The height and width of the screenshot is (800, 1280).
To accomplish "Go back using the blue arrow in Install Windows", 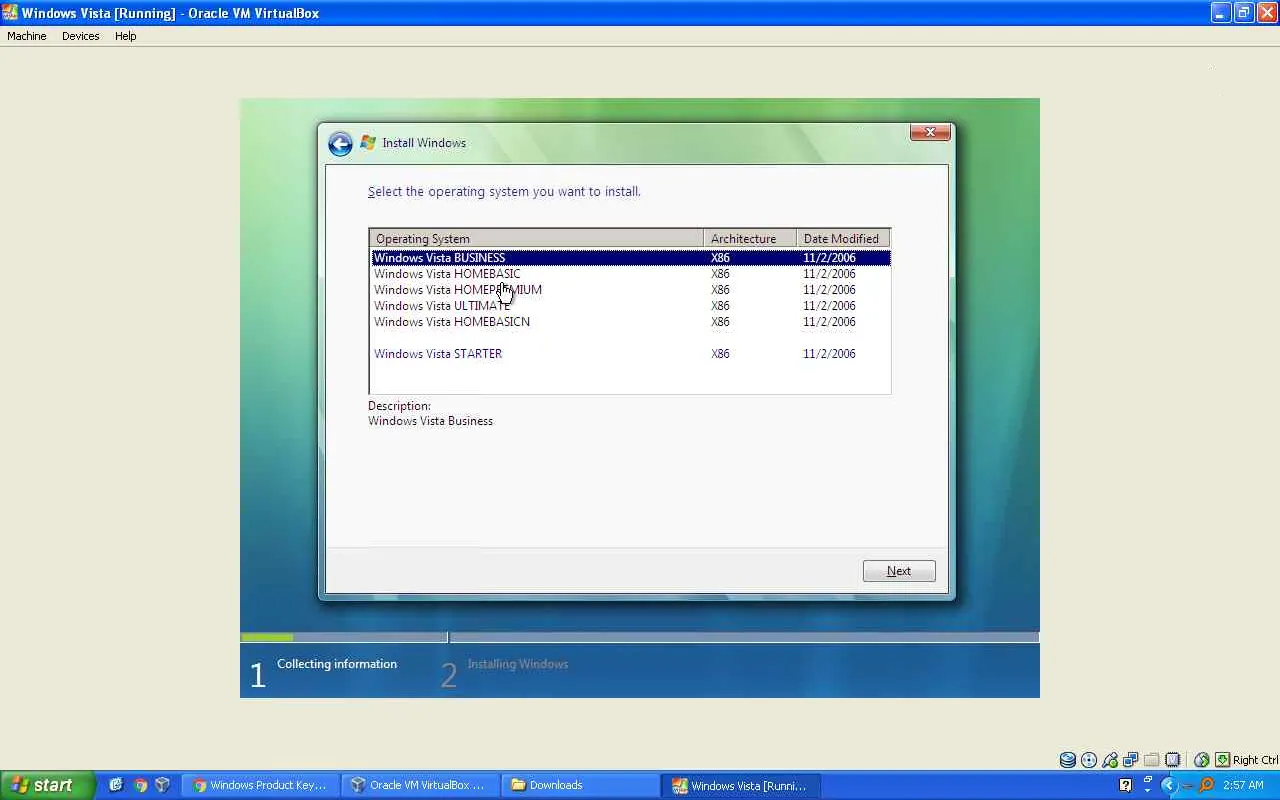I will [340, 144].
